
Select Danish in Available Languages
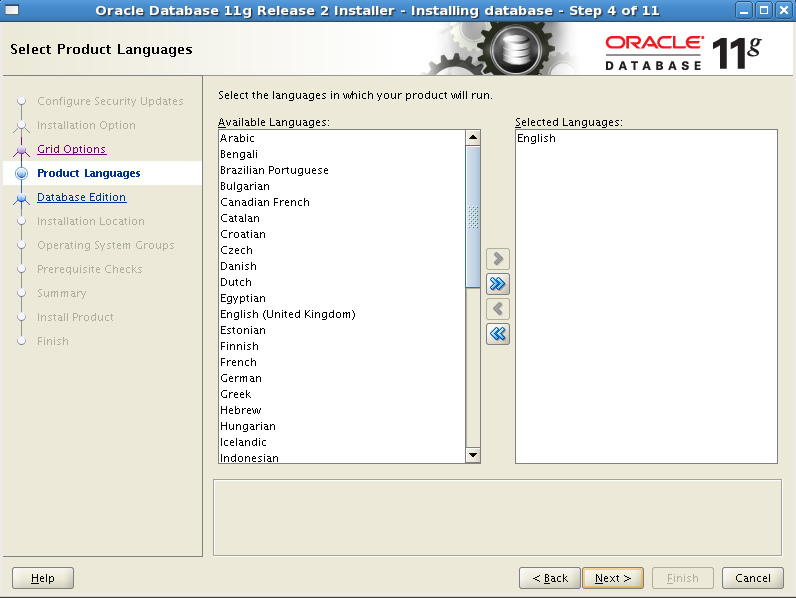pyautogui.click(x=342, y=266)
